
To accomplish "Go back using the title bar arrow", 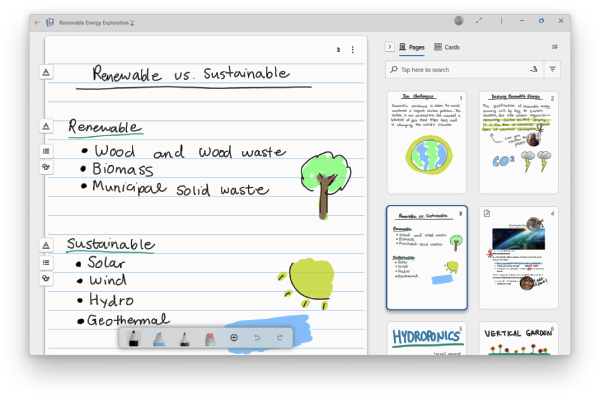I will coord(37,23).
